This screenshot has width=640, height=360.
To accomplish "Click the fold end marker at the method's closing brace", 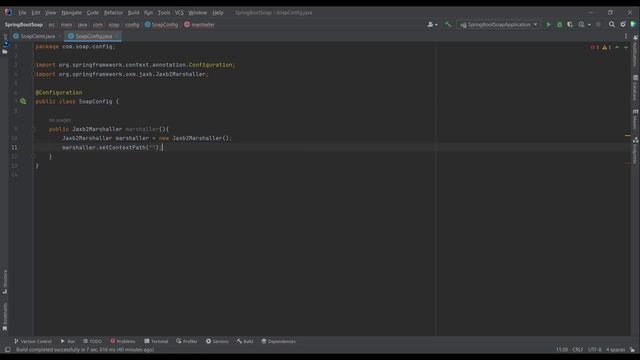I will tap(33, 156).
